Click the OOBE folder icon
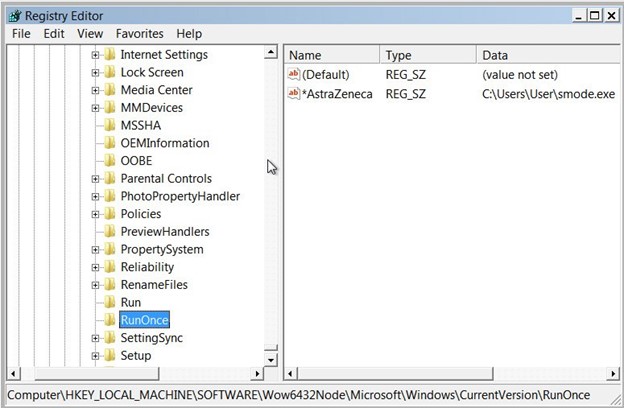The image size is (624, 408). [x=109, y=161]
